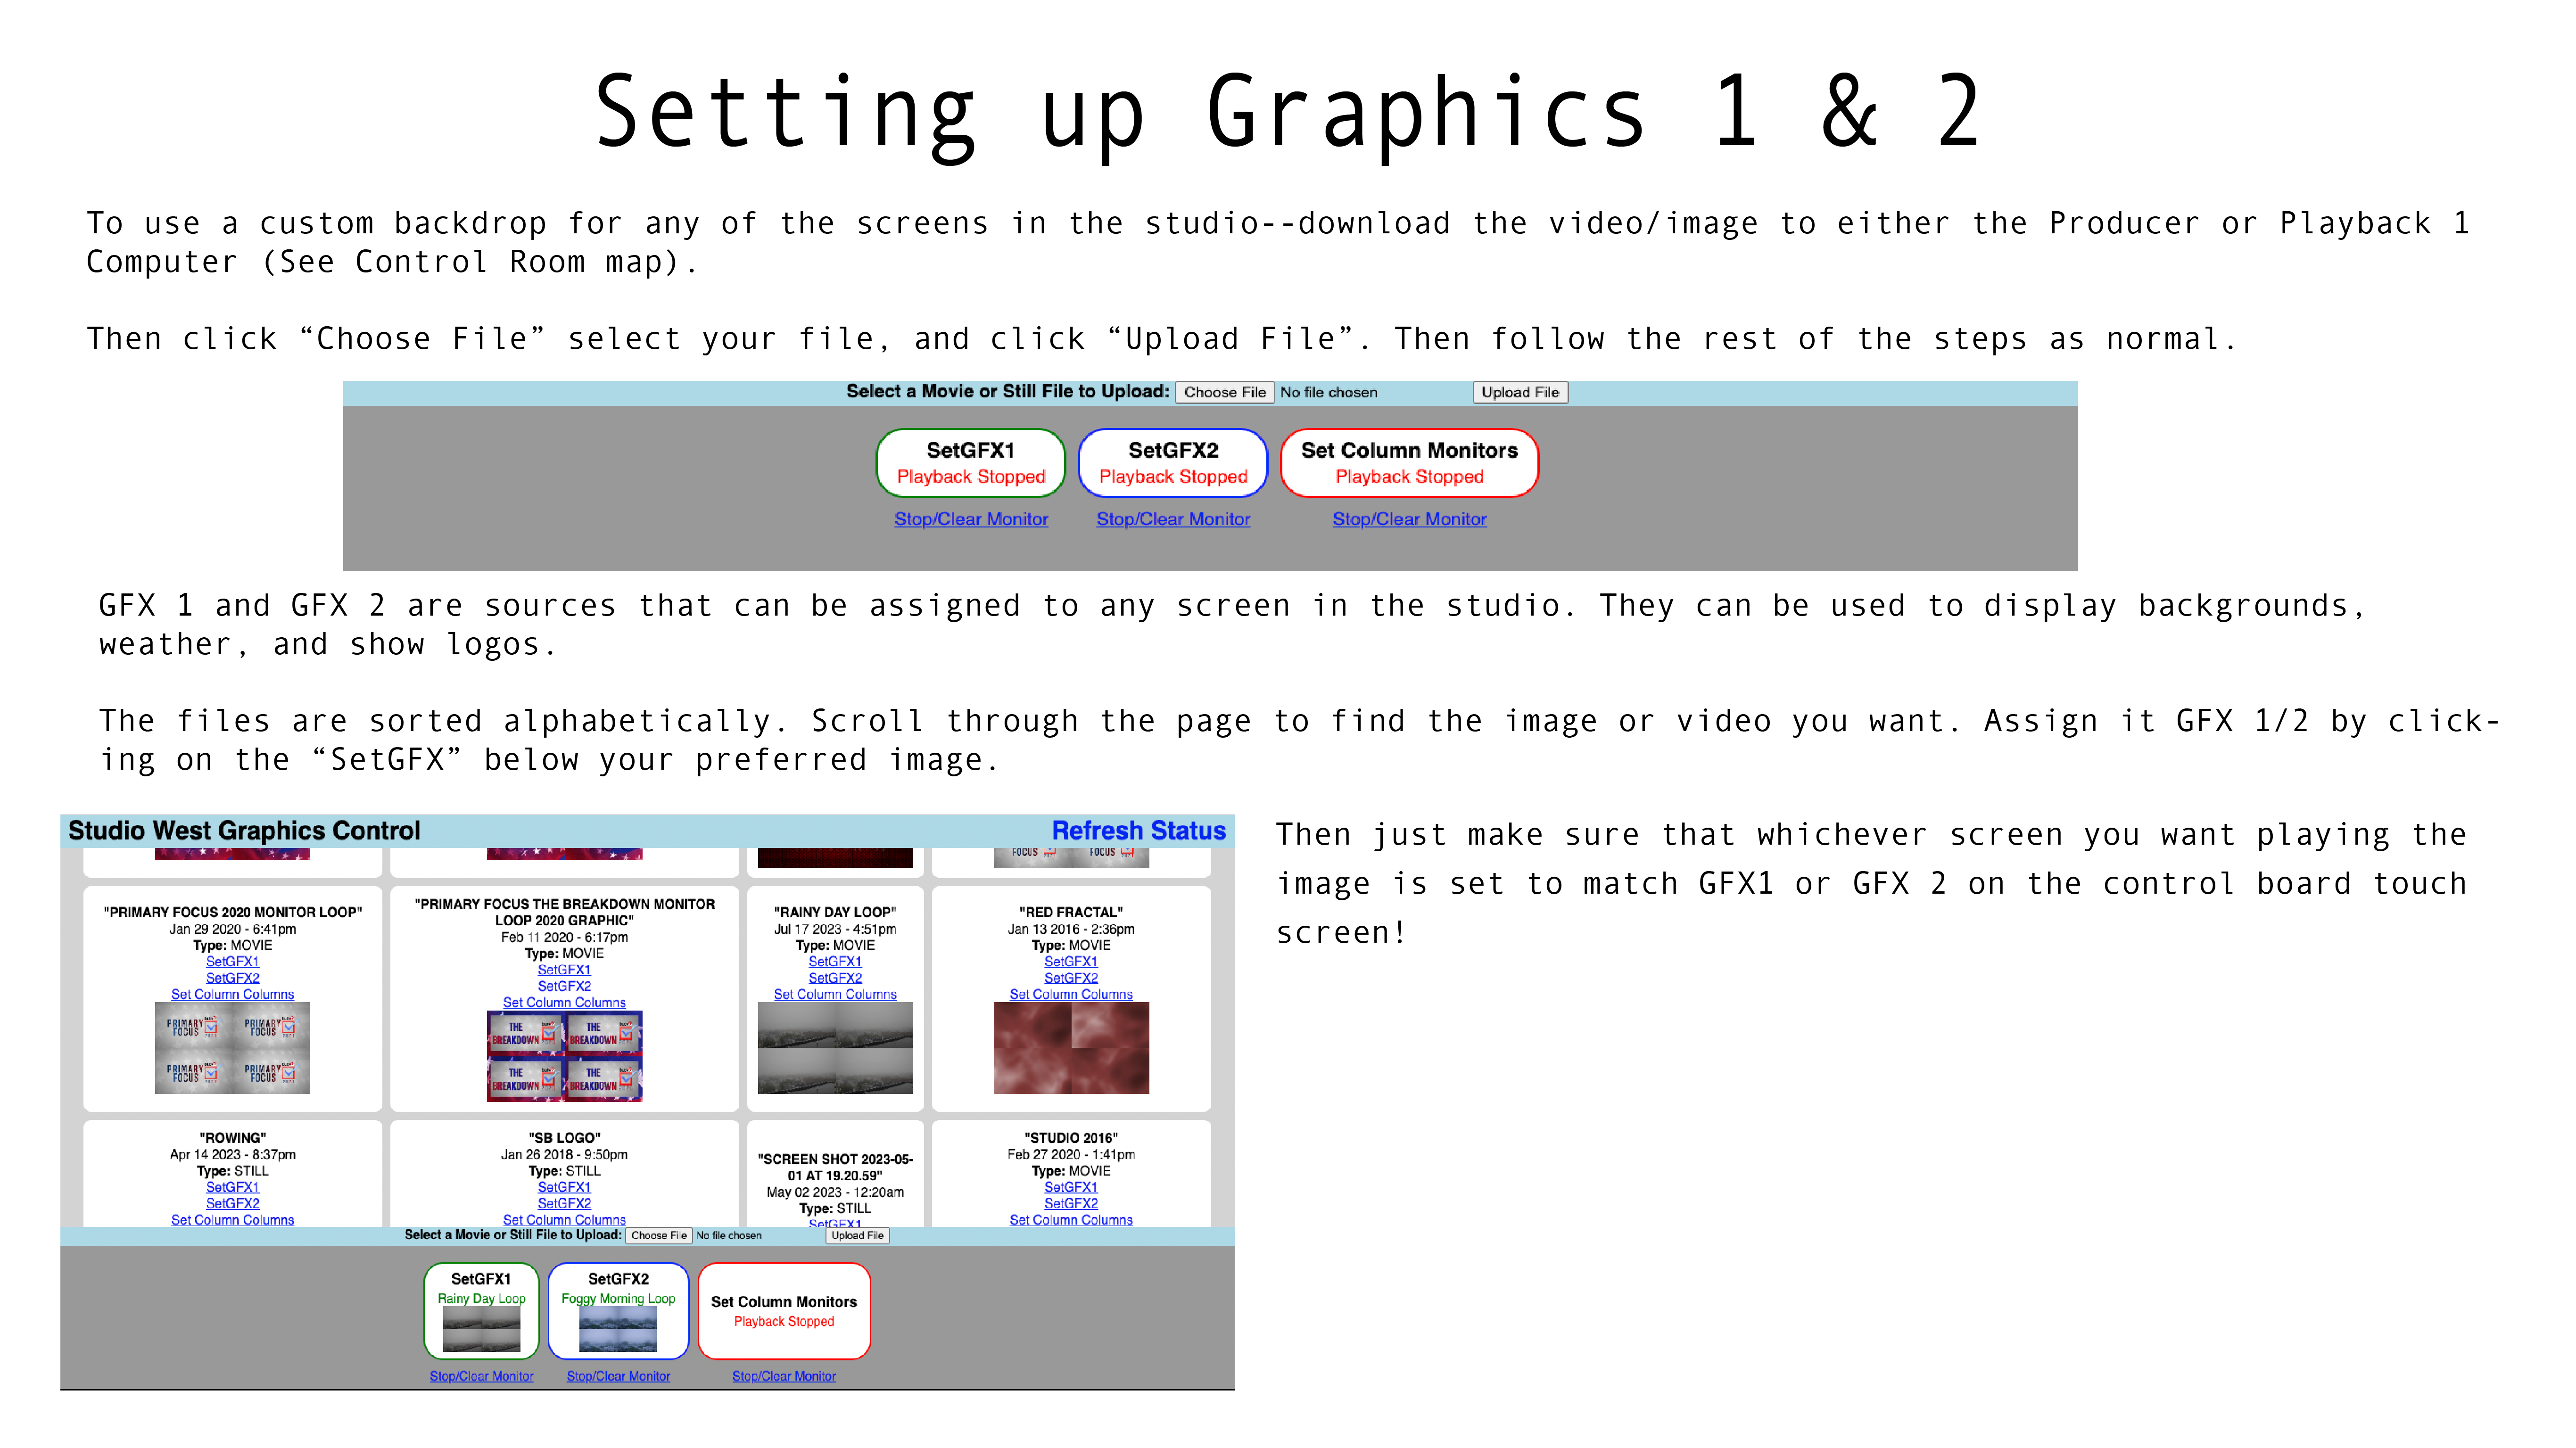Click the "RED FRACTAL" card title
This screenshot has height=1448, width=2576.
pyautogui.click(x=1071, y=913)
